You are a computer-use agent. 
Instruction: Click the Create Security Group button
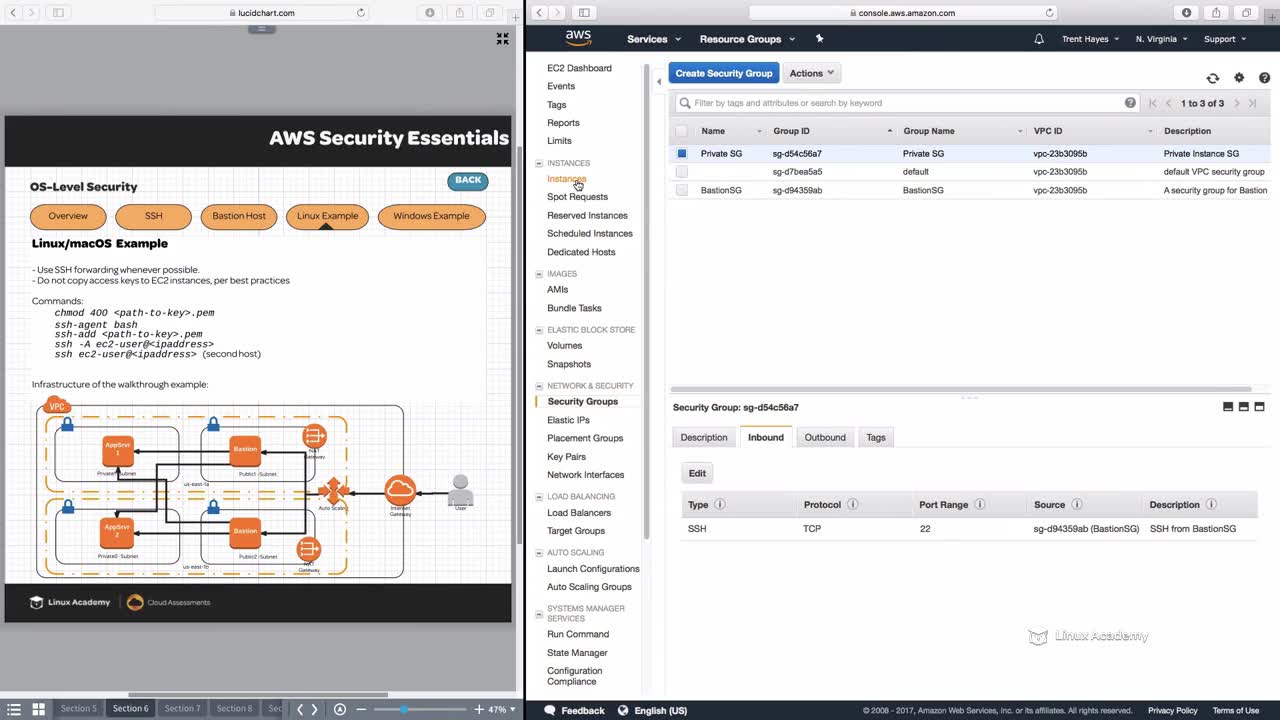point(724,73)
